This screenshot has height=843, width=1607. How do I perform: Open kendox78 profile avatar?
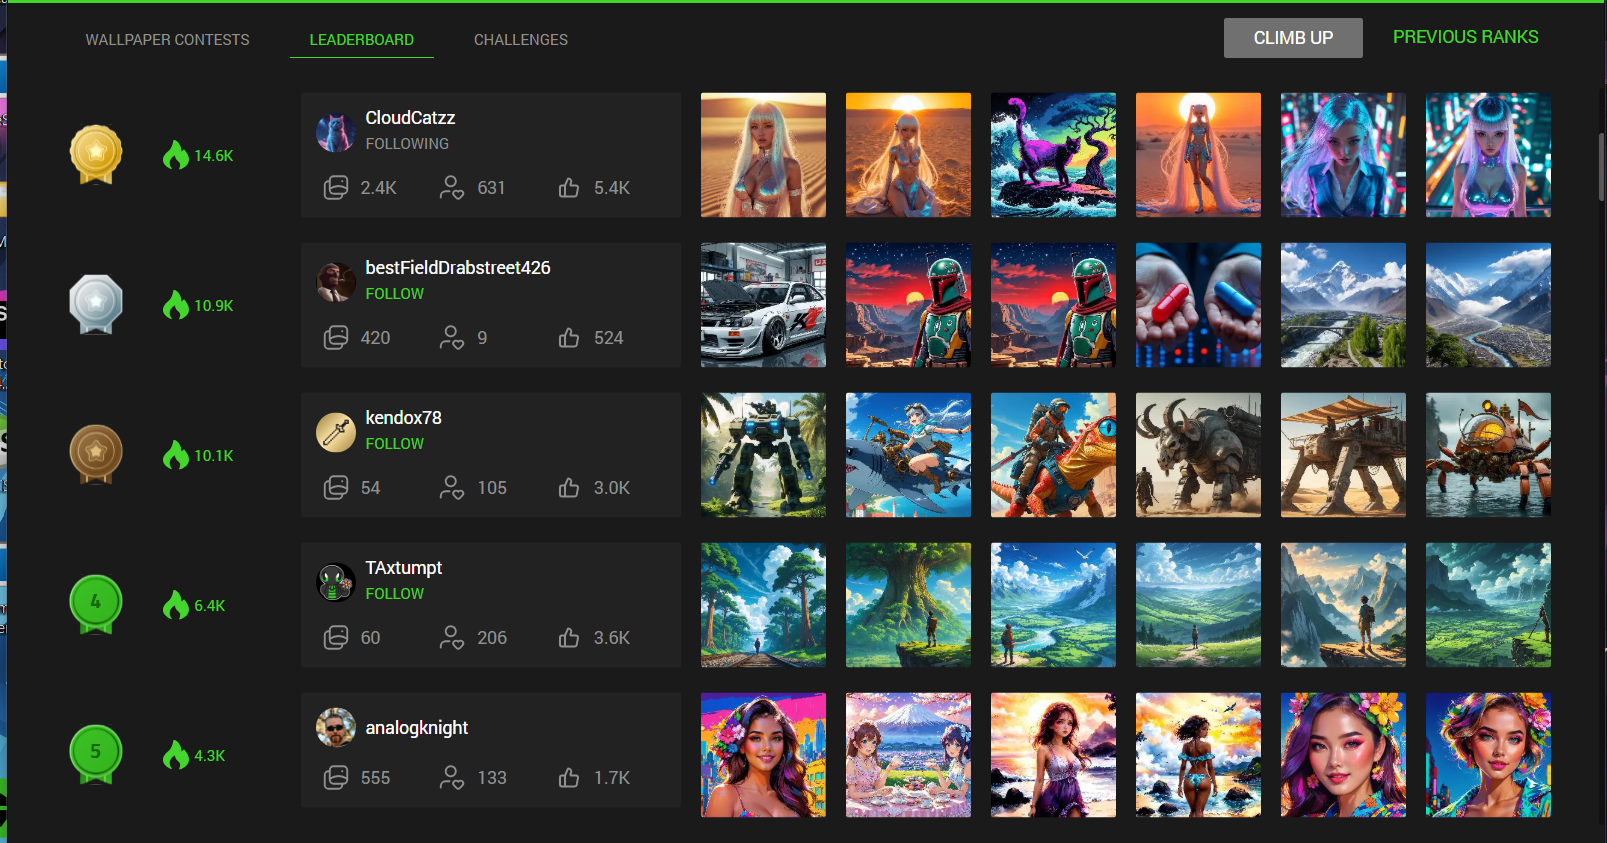(x=336, y=432)
